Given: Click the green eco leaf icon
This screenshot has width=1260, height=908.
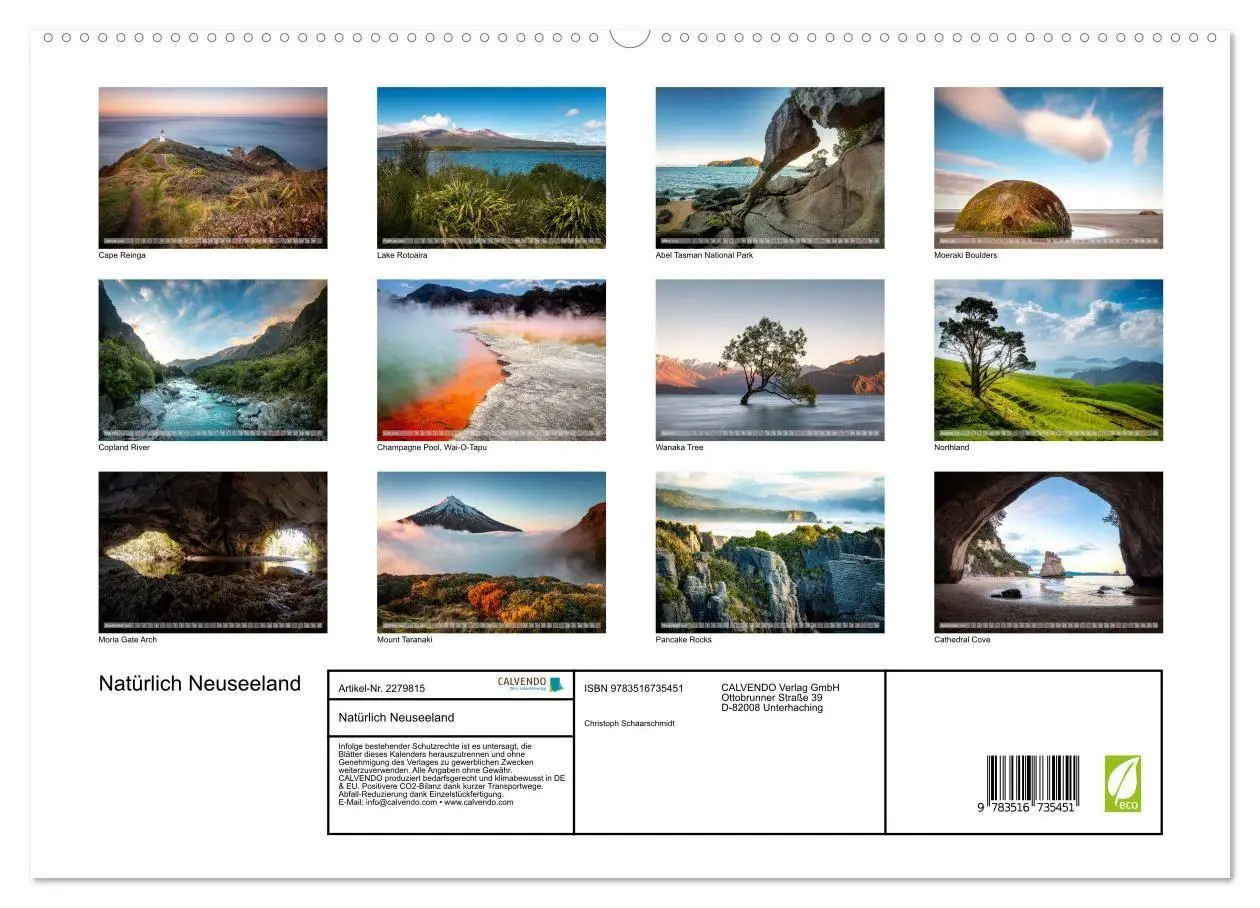Looking at the screenshot, I should click(1123, 784).
